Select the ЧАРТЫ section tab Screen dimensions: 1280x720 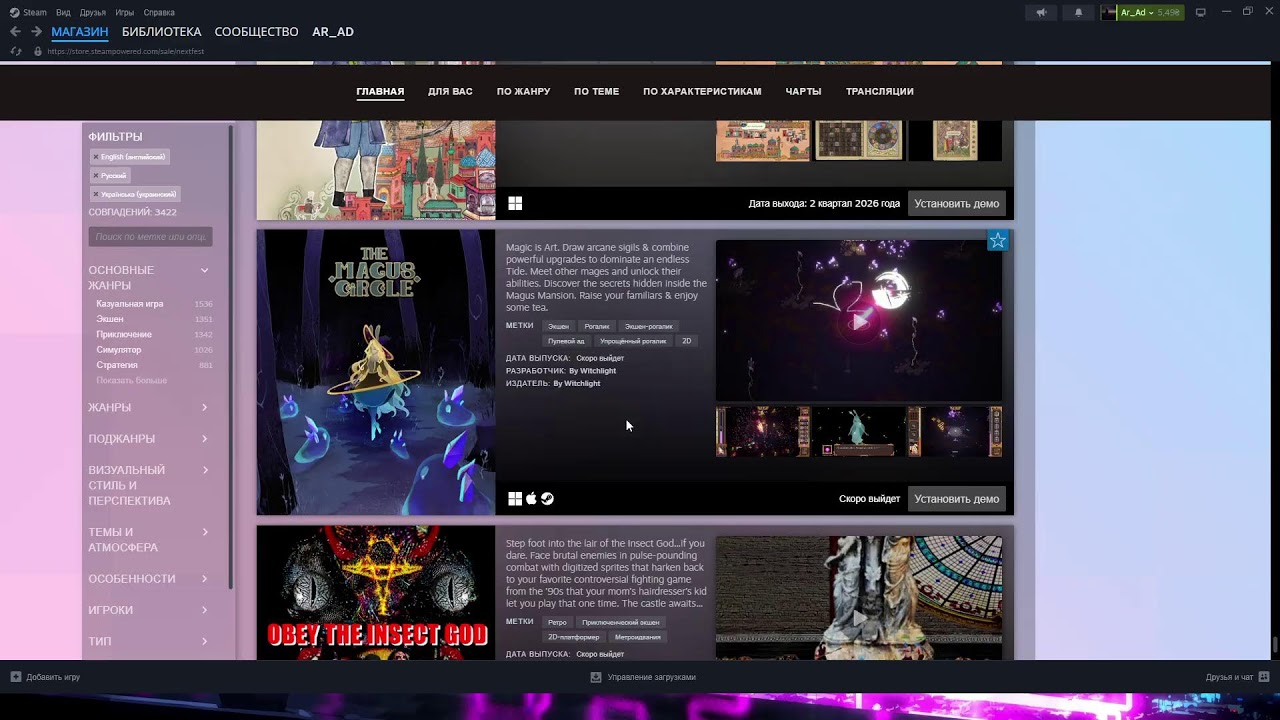pyautogui.click(x=804, y=92)
